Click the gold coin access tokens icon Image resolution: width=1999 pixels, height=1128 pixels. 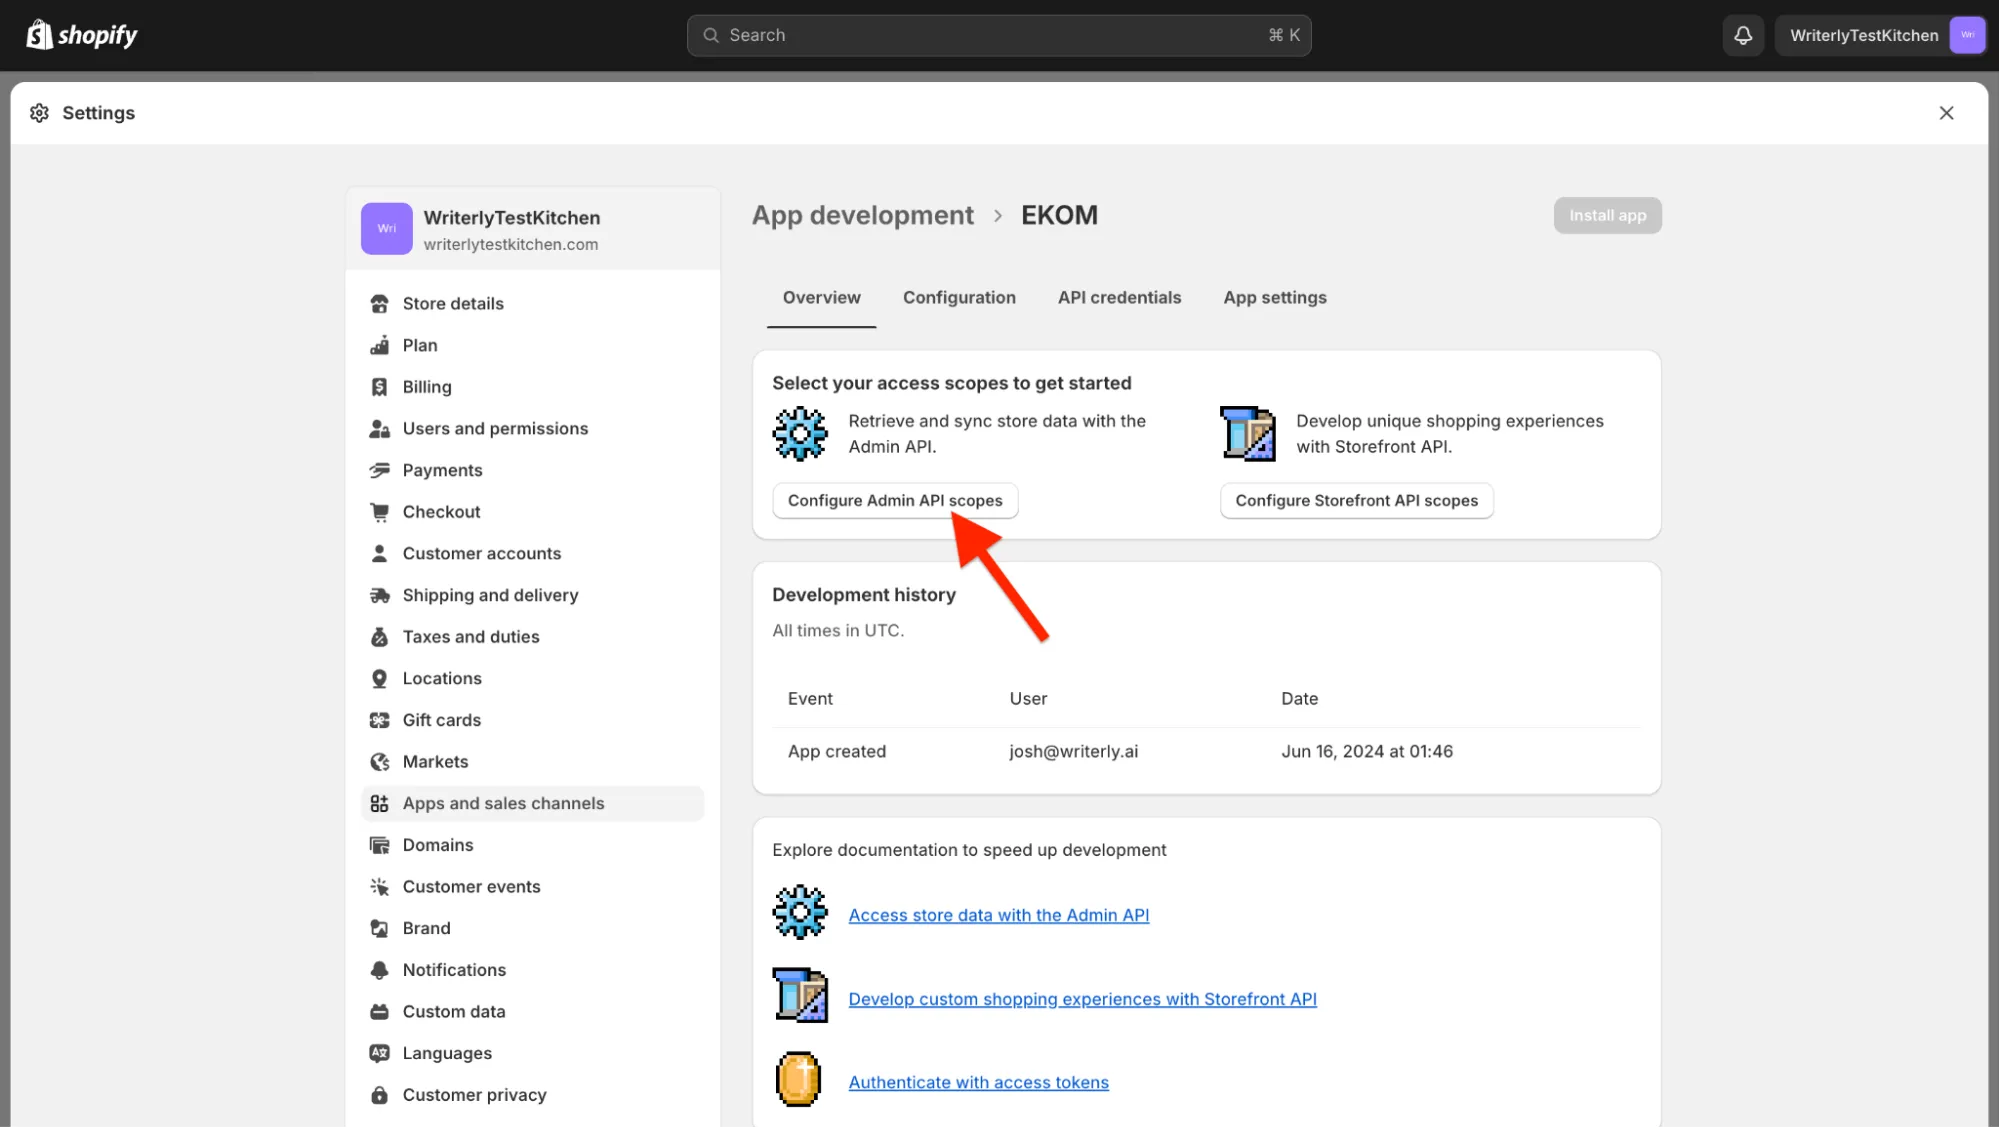tap(798, 1079)
